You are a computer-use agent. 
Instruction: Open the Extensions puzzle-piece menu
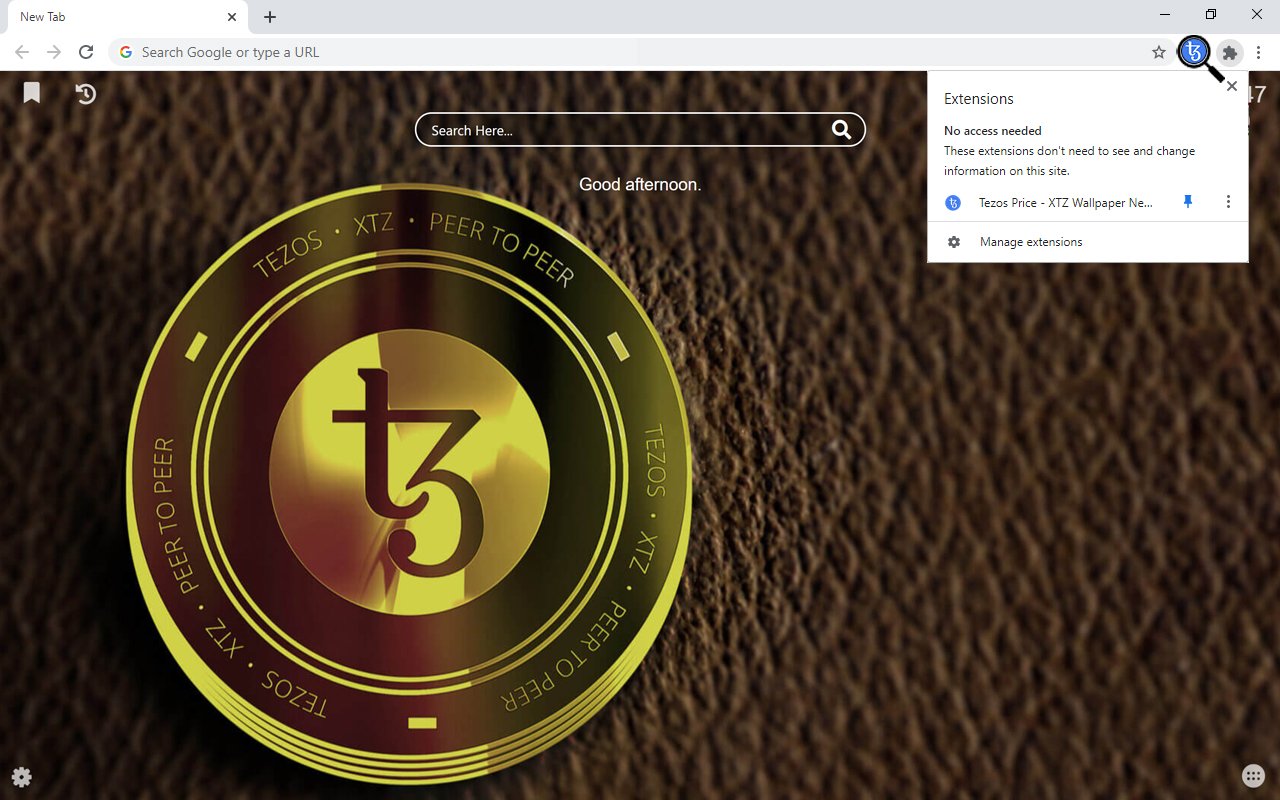pyautogui.click(x=1230, y=52)
